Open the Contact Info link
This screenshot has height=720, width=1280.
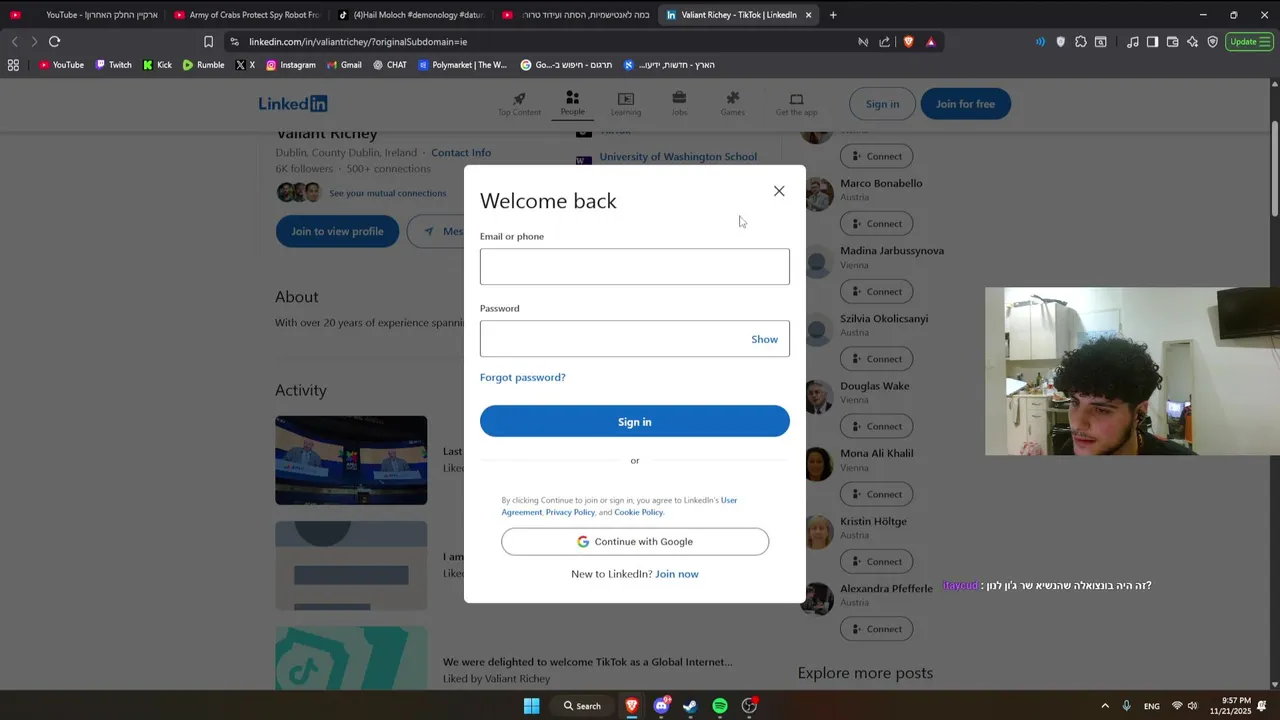tap(461, 153)
